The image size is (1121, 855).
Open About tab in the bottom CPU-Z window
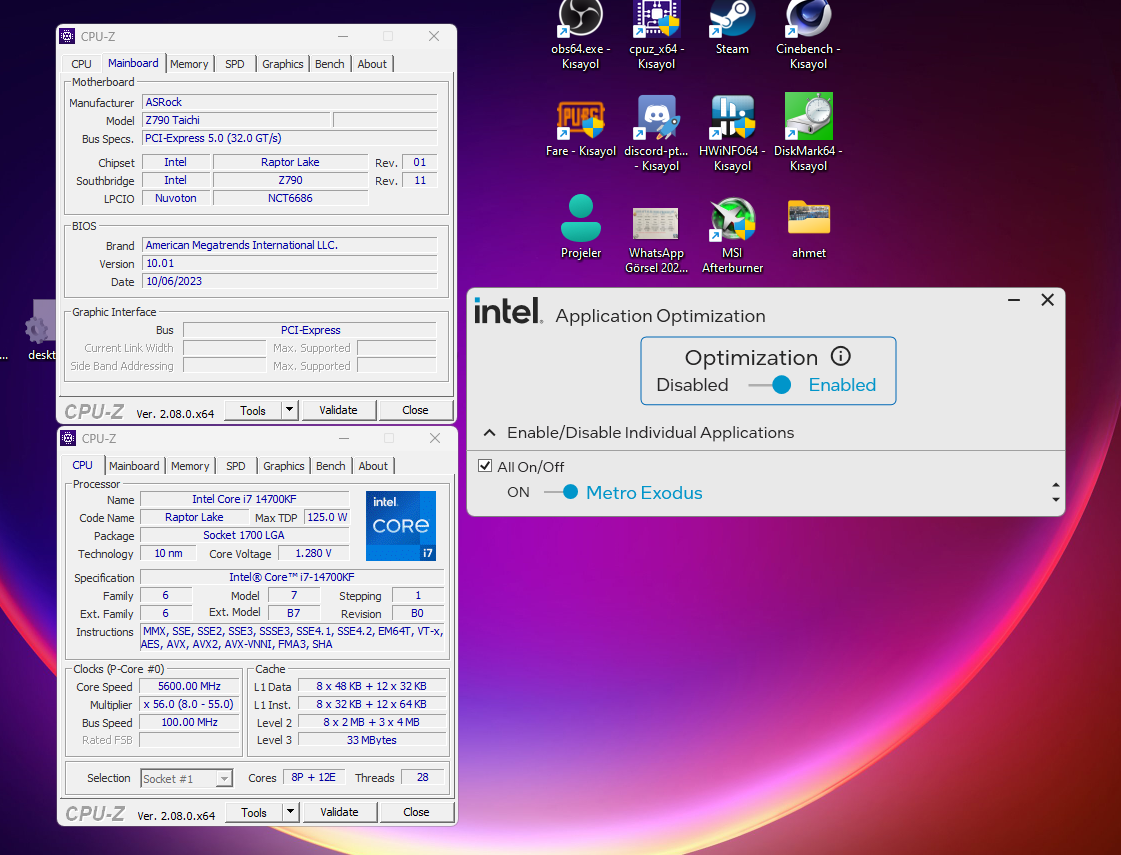373,465
